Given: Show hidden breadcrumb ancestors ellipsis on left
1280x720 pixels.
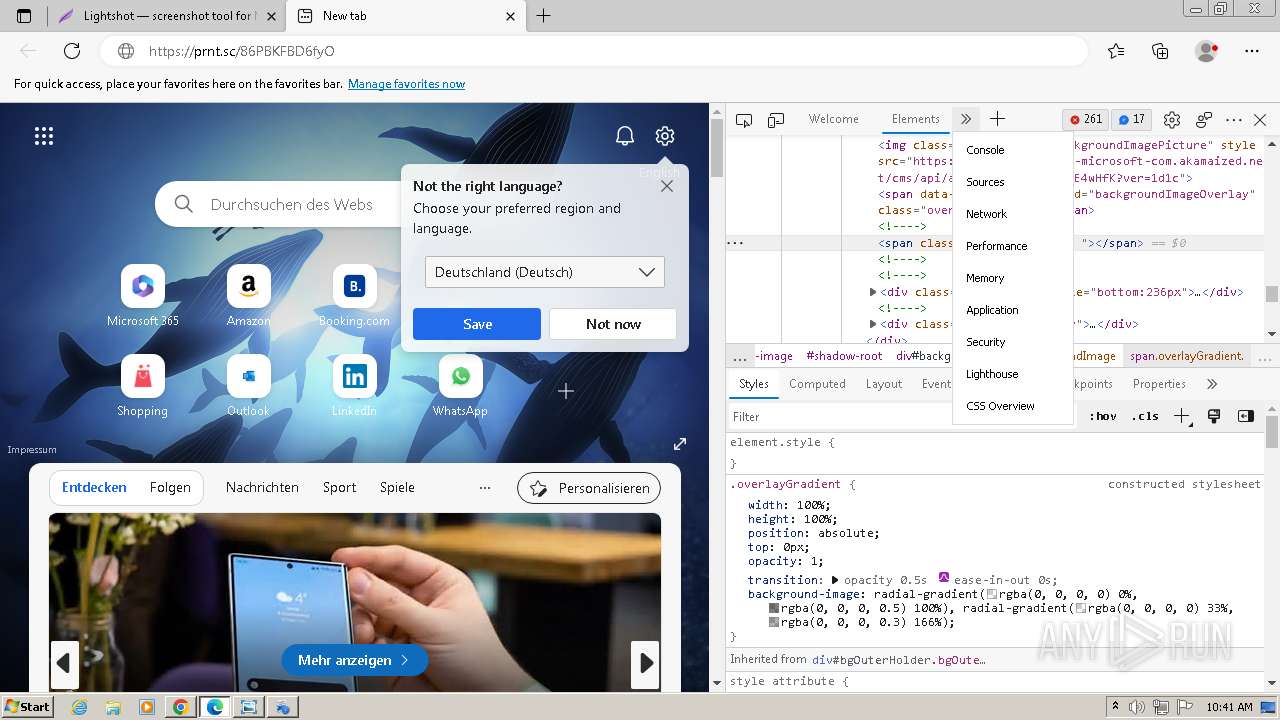Looking at the screenshot, I should [740, 356].
